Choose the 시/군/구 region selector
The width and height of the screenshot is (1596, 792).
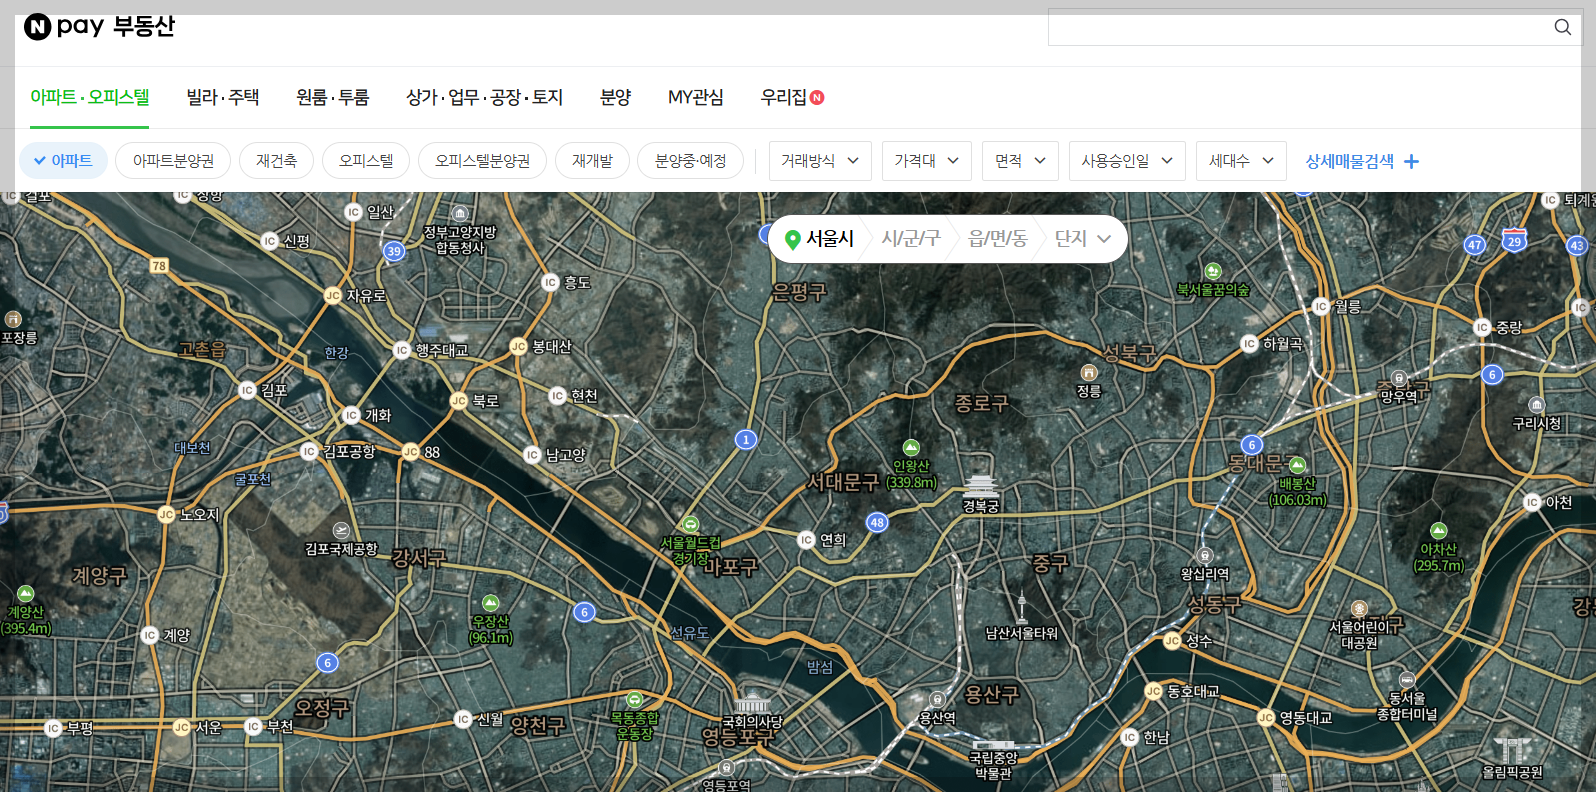click(x=911, y=239)
